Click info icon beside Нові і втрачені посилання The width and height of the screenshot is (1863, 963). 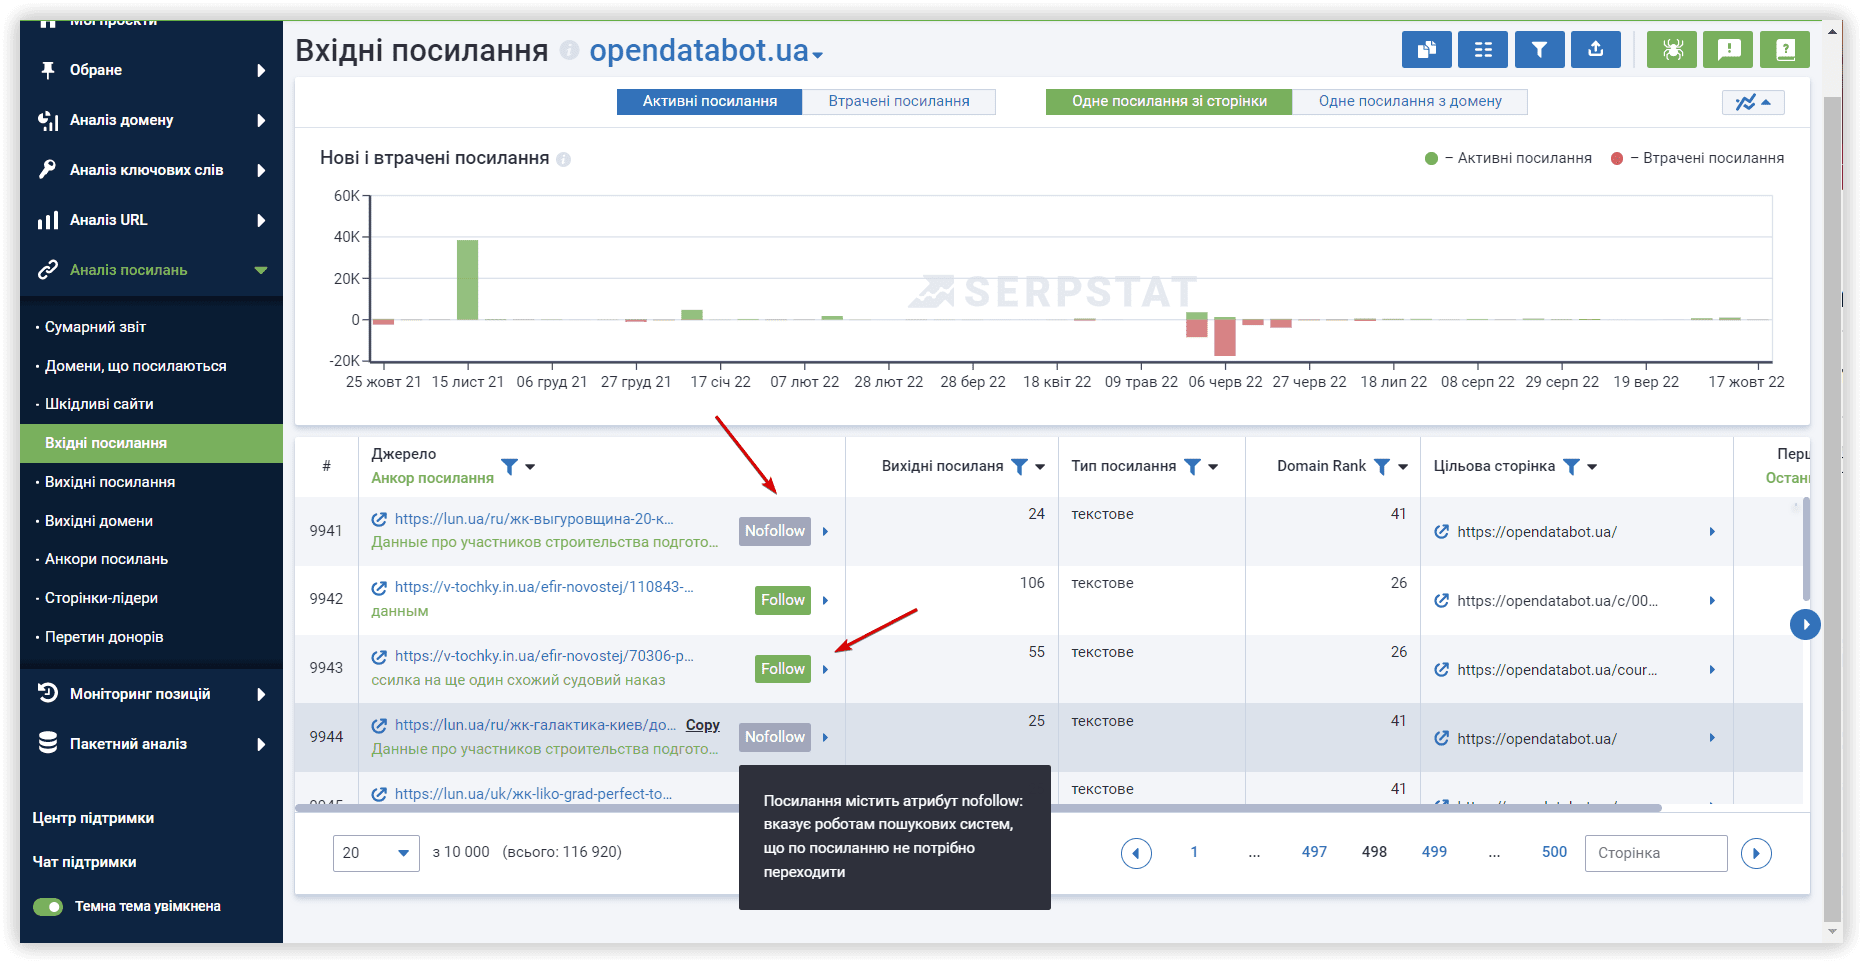[563, 159]
